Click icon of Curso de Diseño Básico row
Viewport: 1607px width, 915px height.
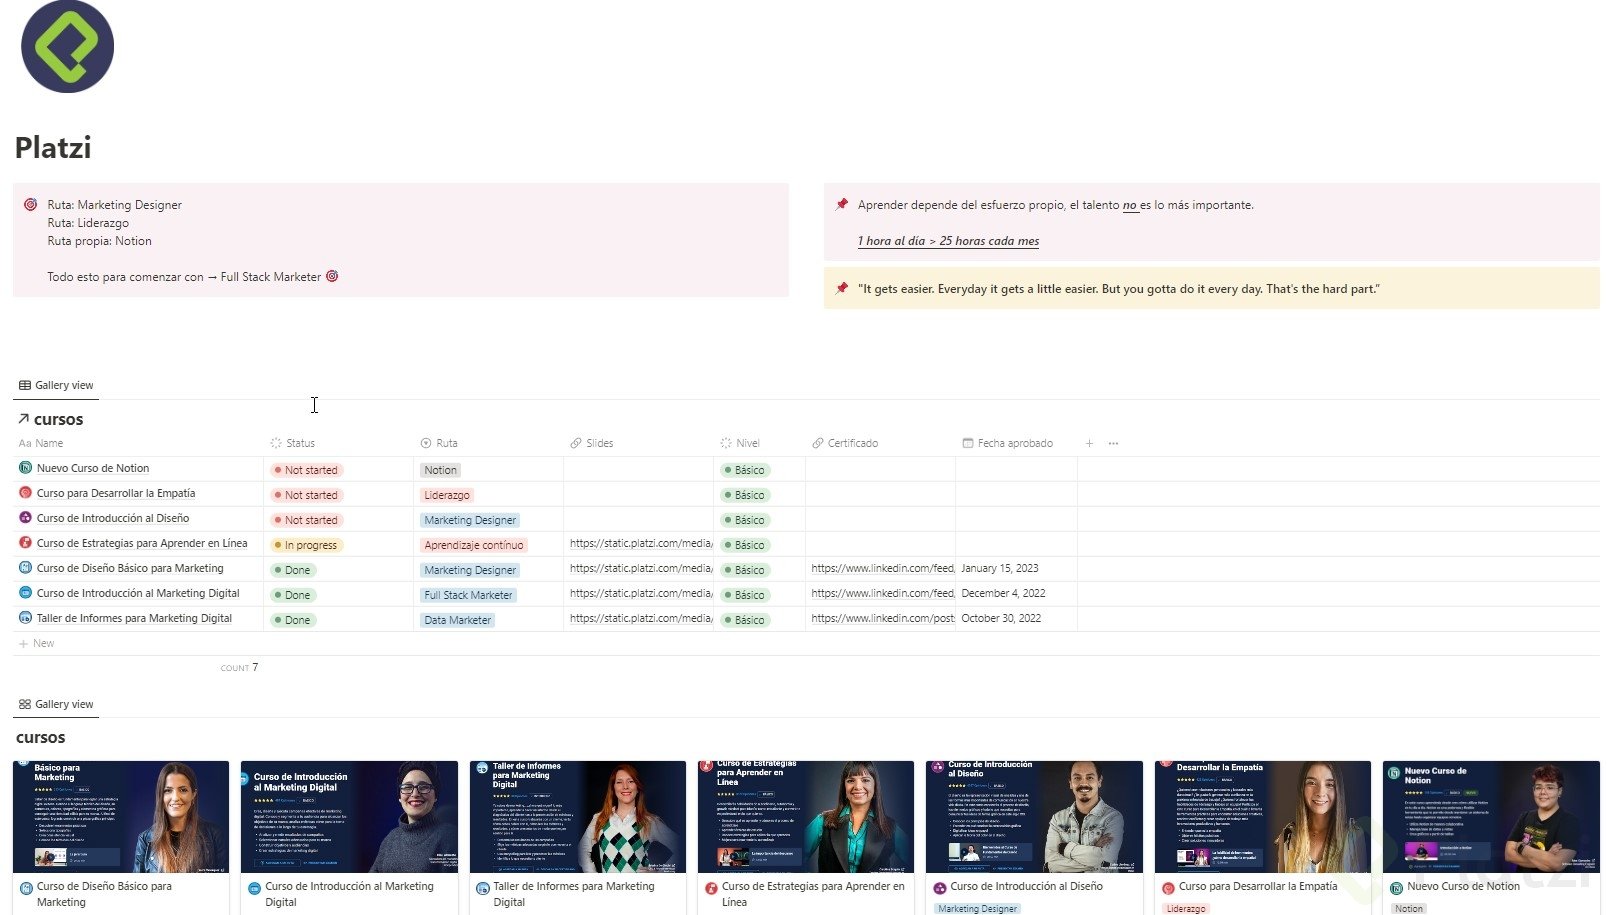(x=26, y=568)
